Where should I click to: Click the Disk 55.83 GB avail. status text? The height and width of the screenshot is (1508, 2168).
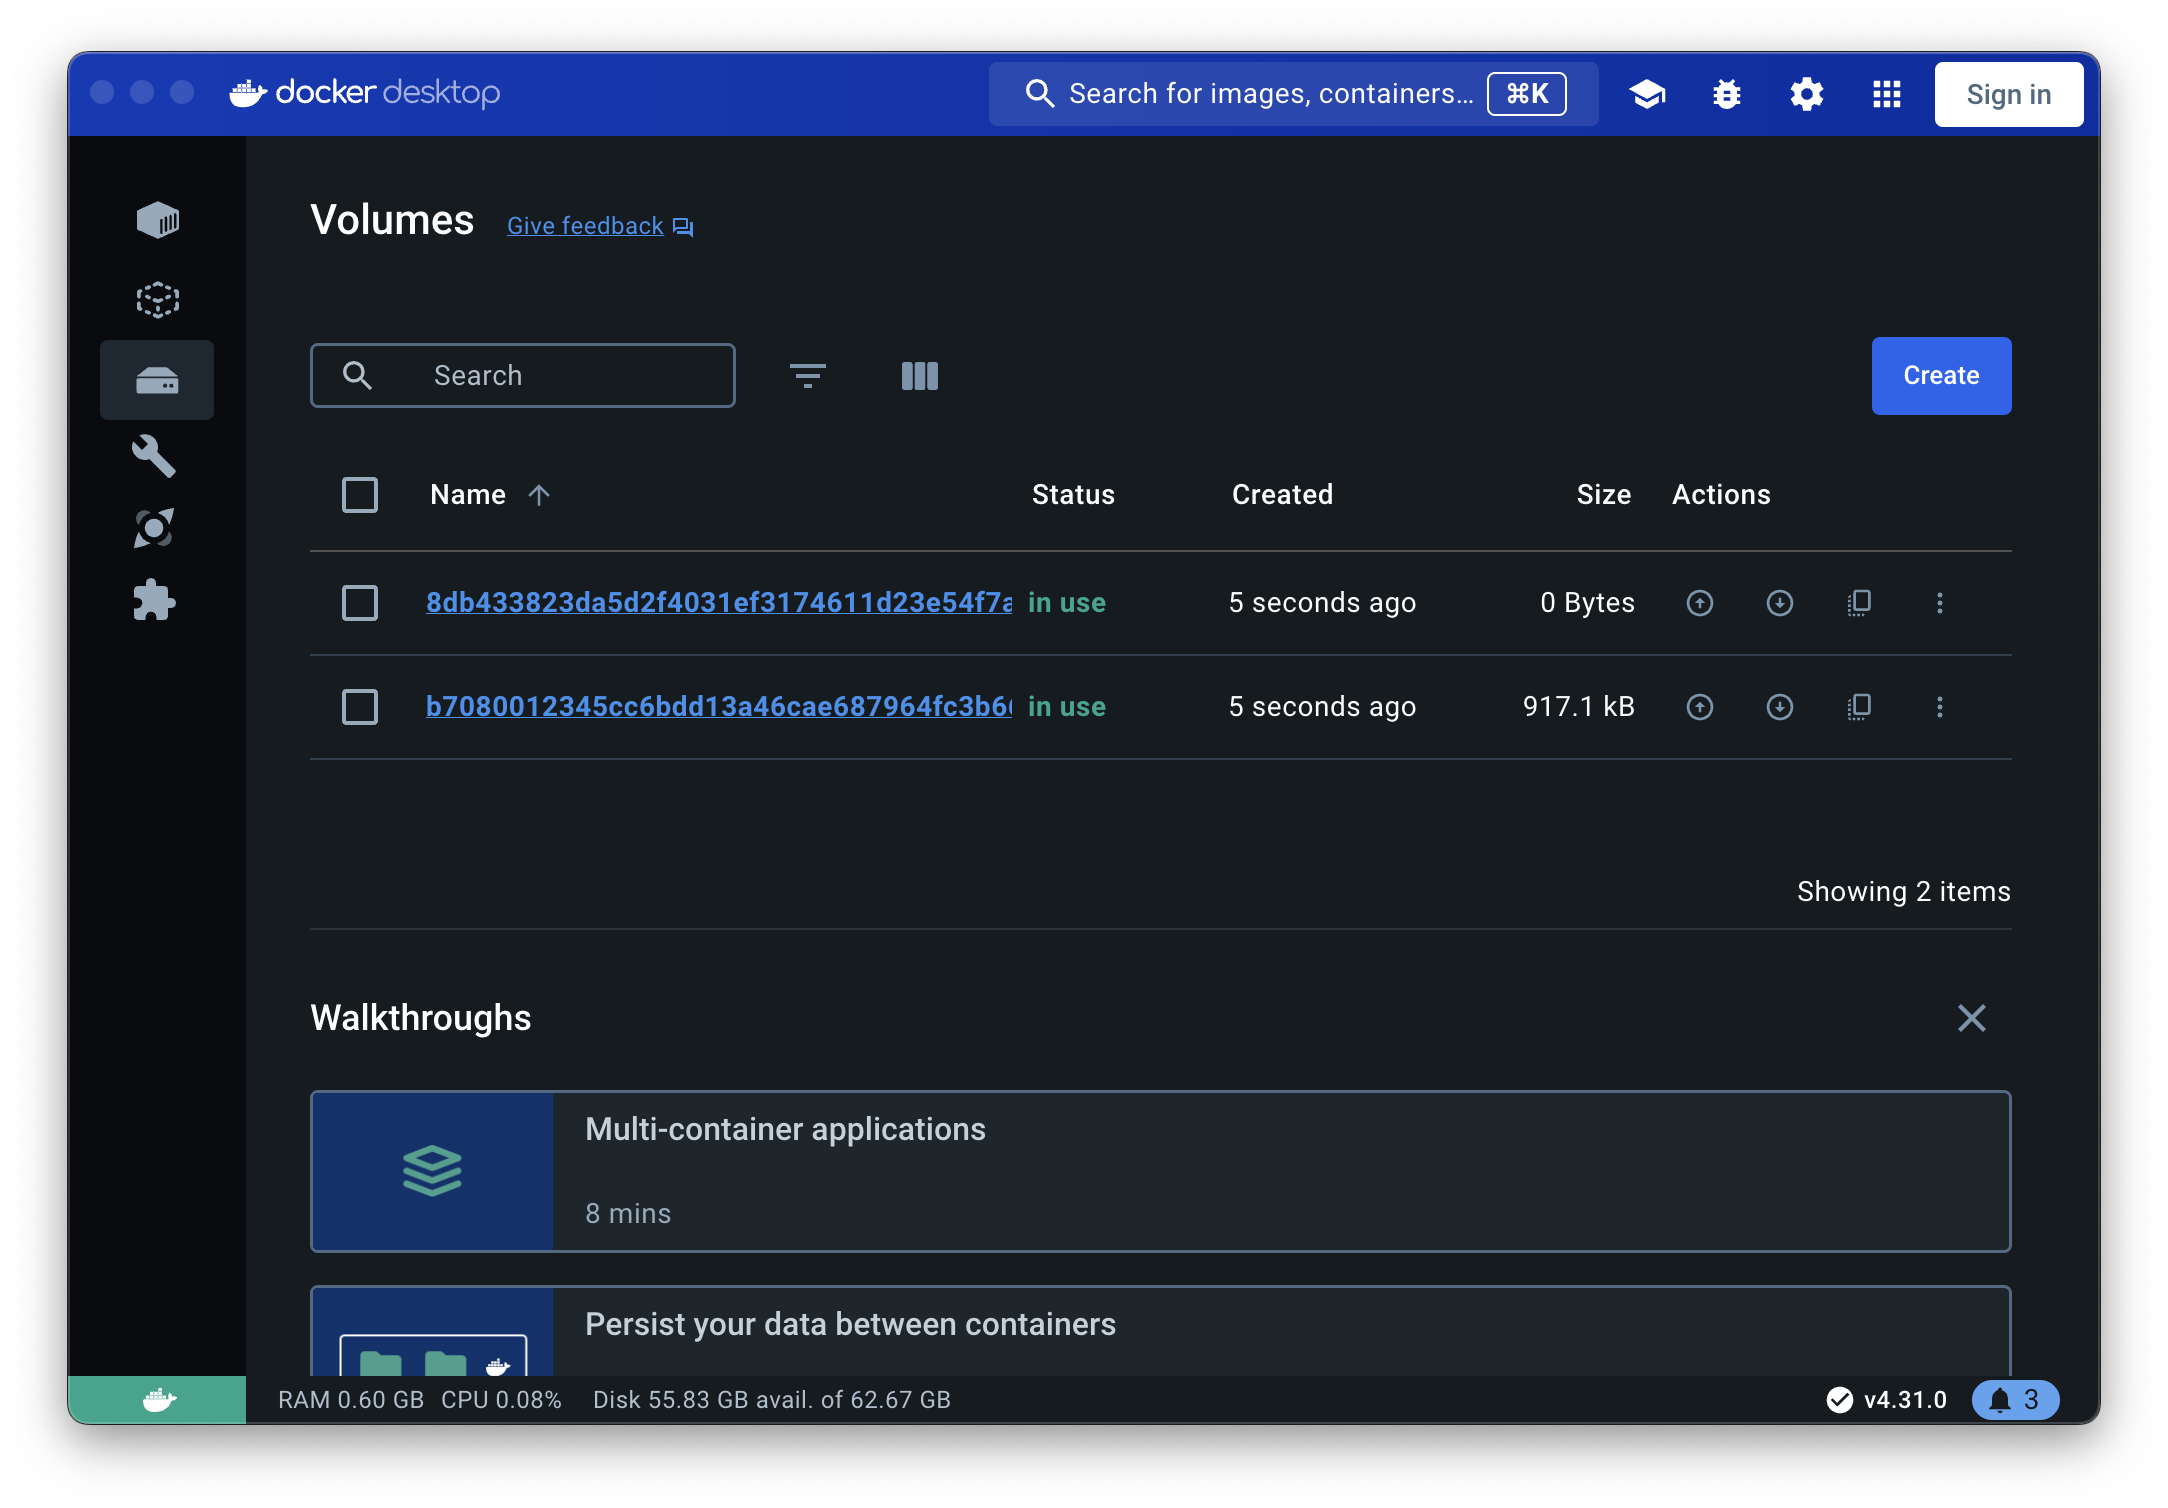point(772,1400)
